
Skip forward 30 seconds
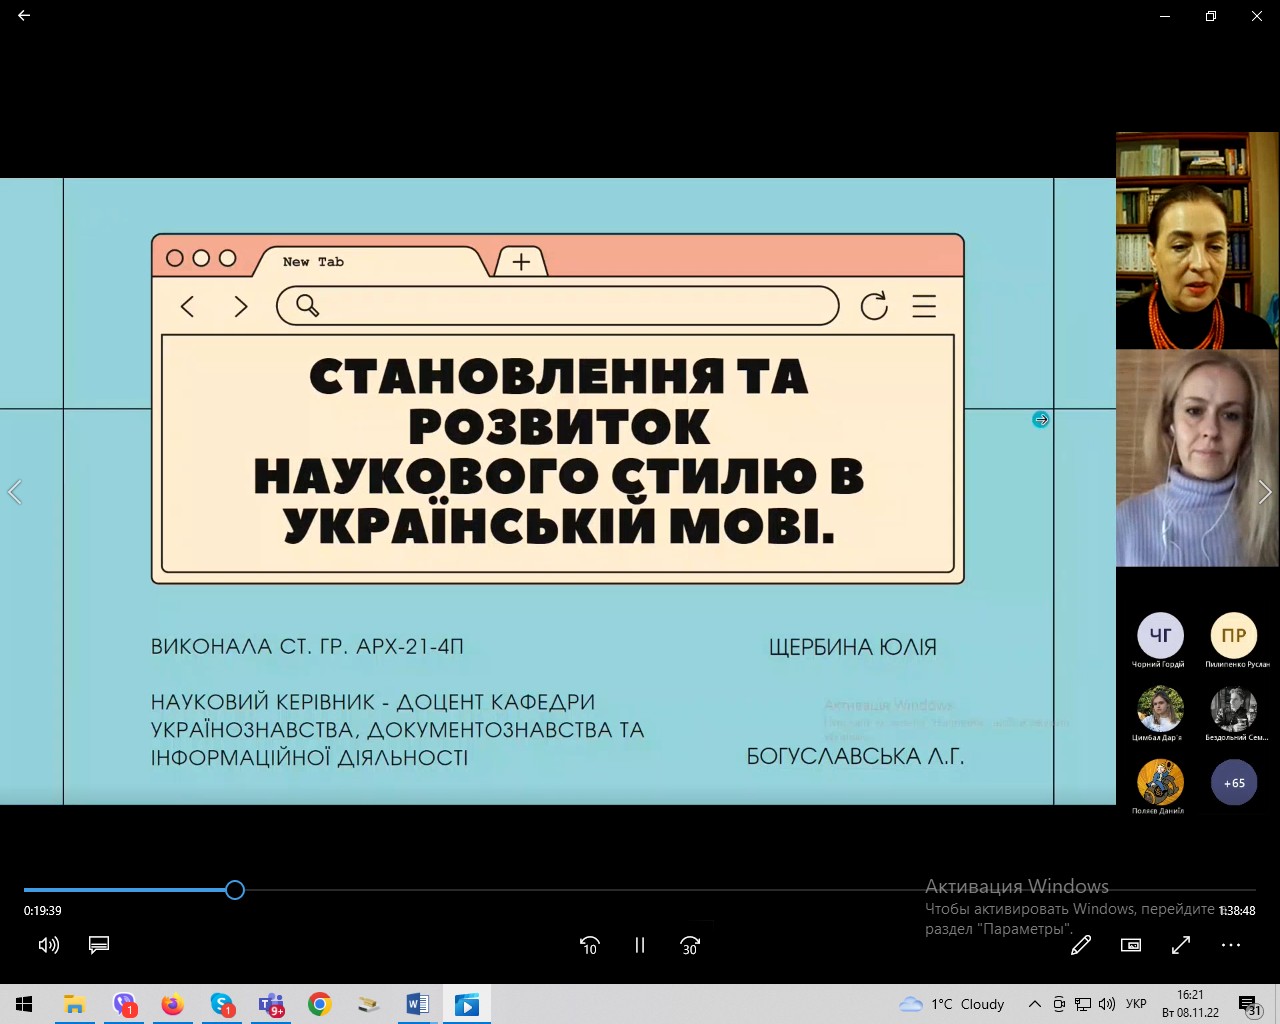(690, 945)
